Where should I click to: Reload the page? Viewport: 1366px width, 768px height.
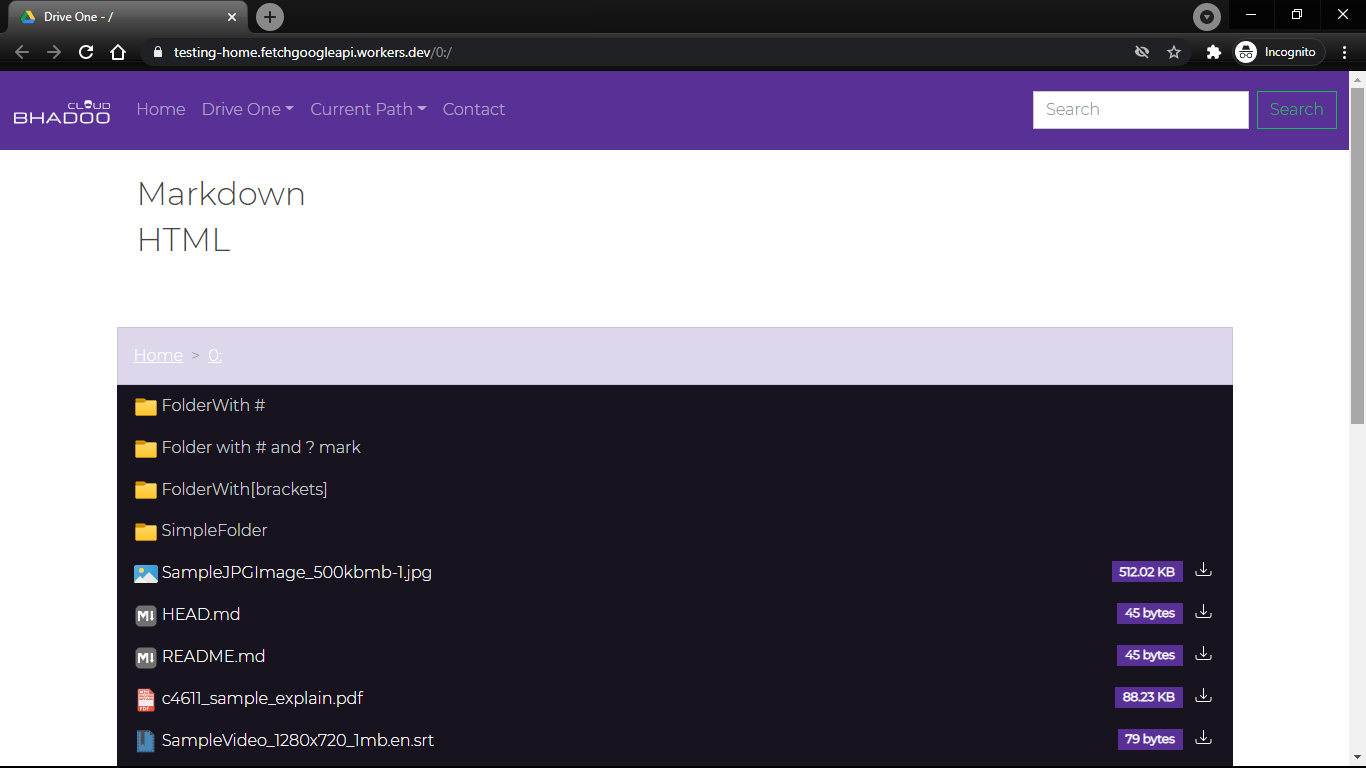click(86, 52)
